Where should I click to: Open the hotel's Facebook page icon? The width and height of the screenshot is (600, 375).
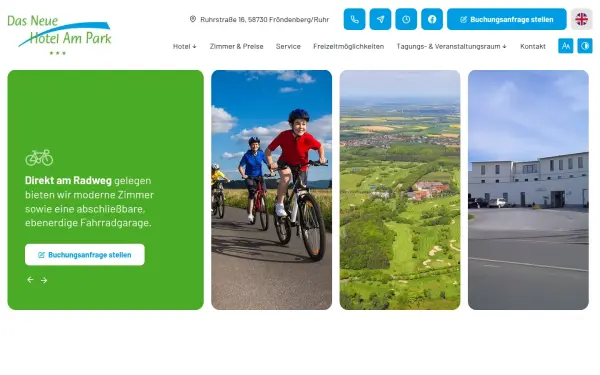click(432, 19)
